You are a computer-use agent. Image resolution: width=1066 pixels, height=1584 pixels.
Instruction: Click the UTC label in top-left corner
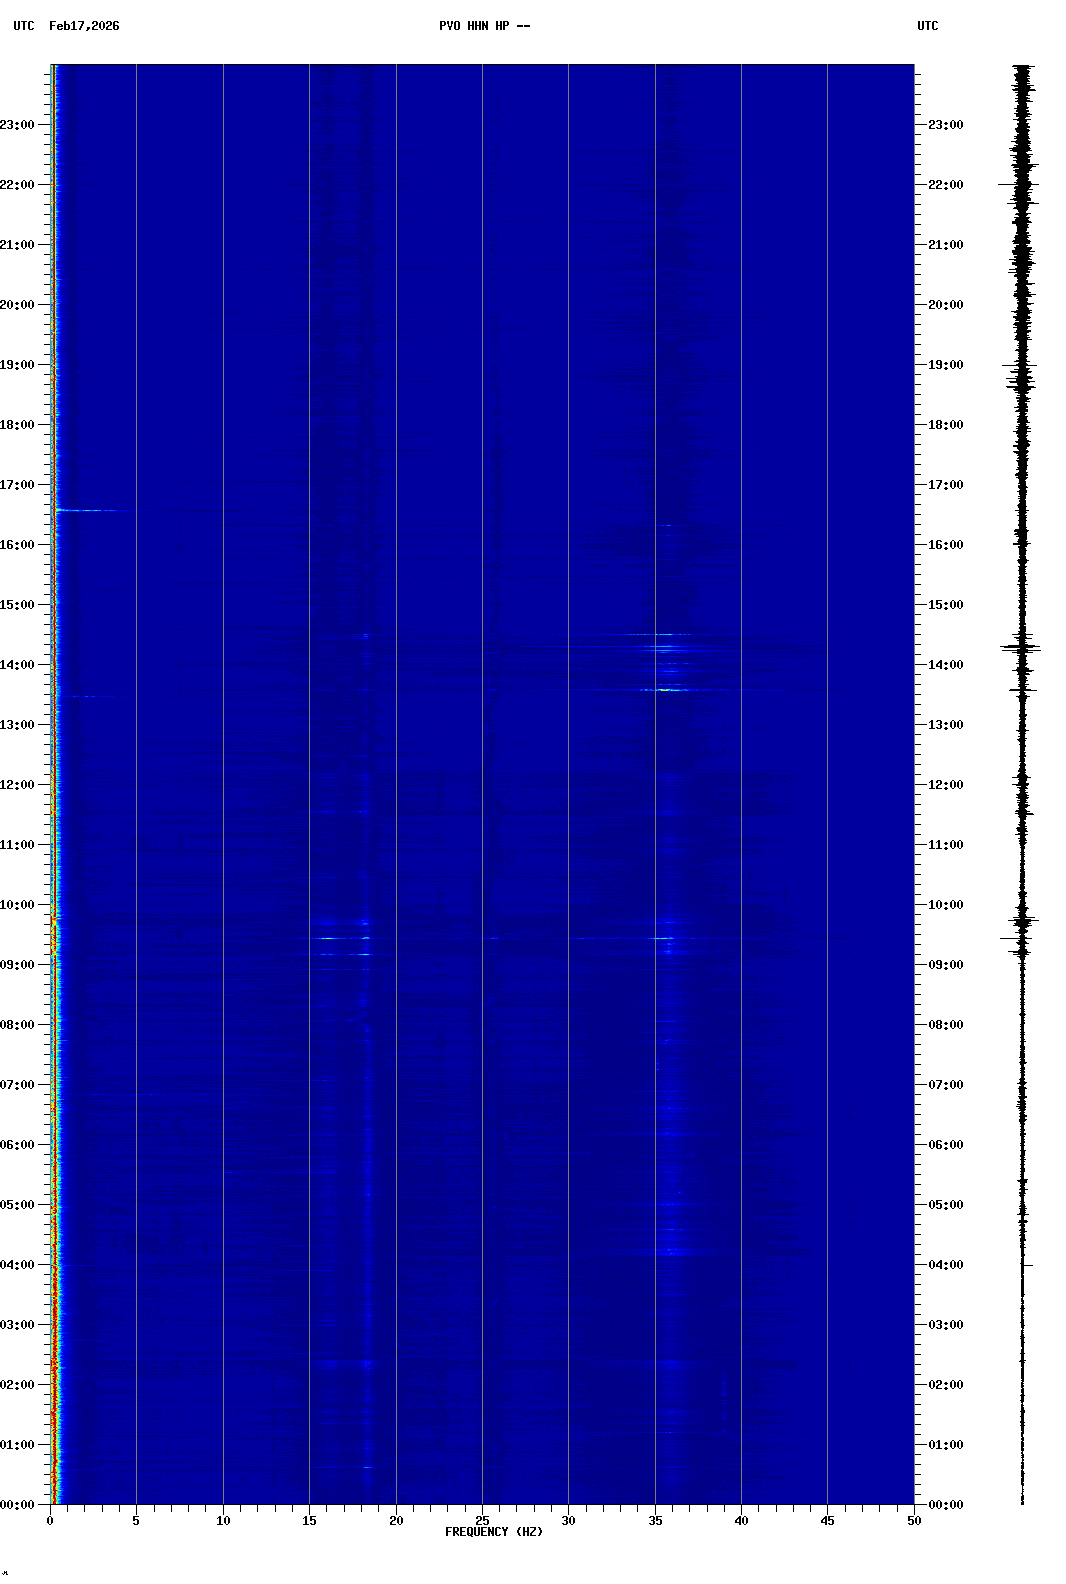coord(23,26)
